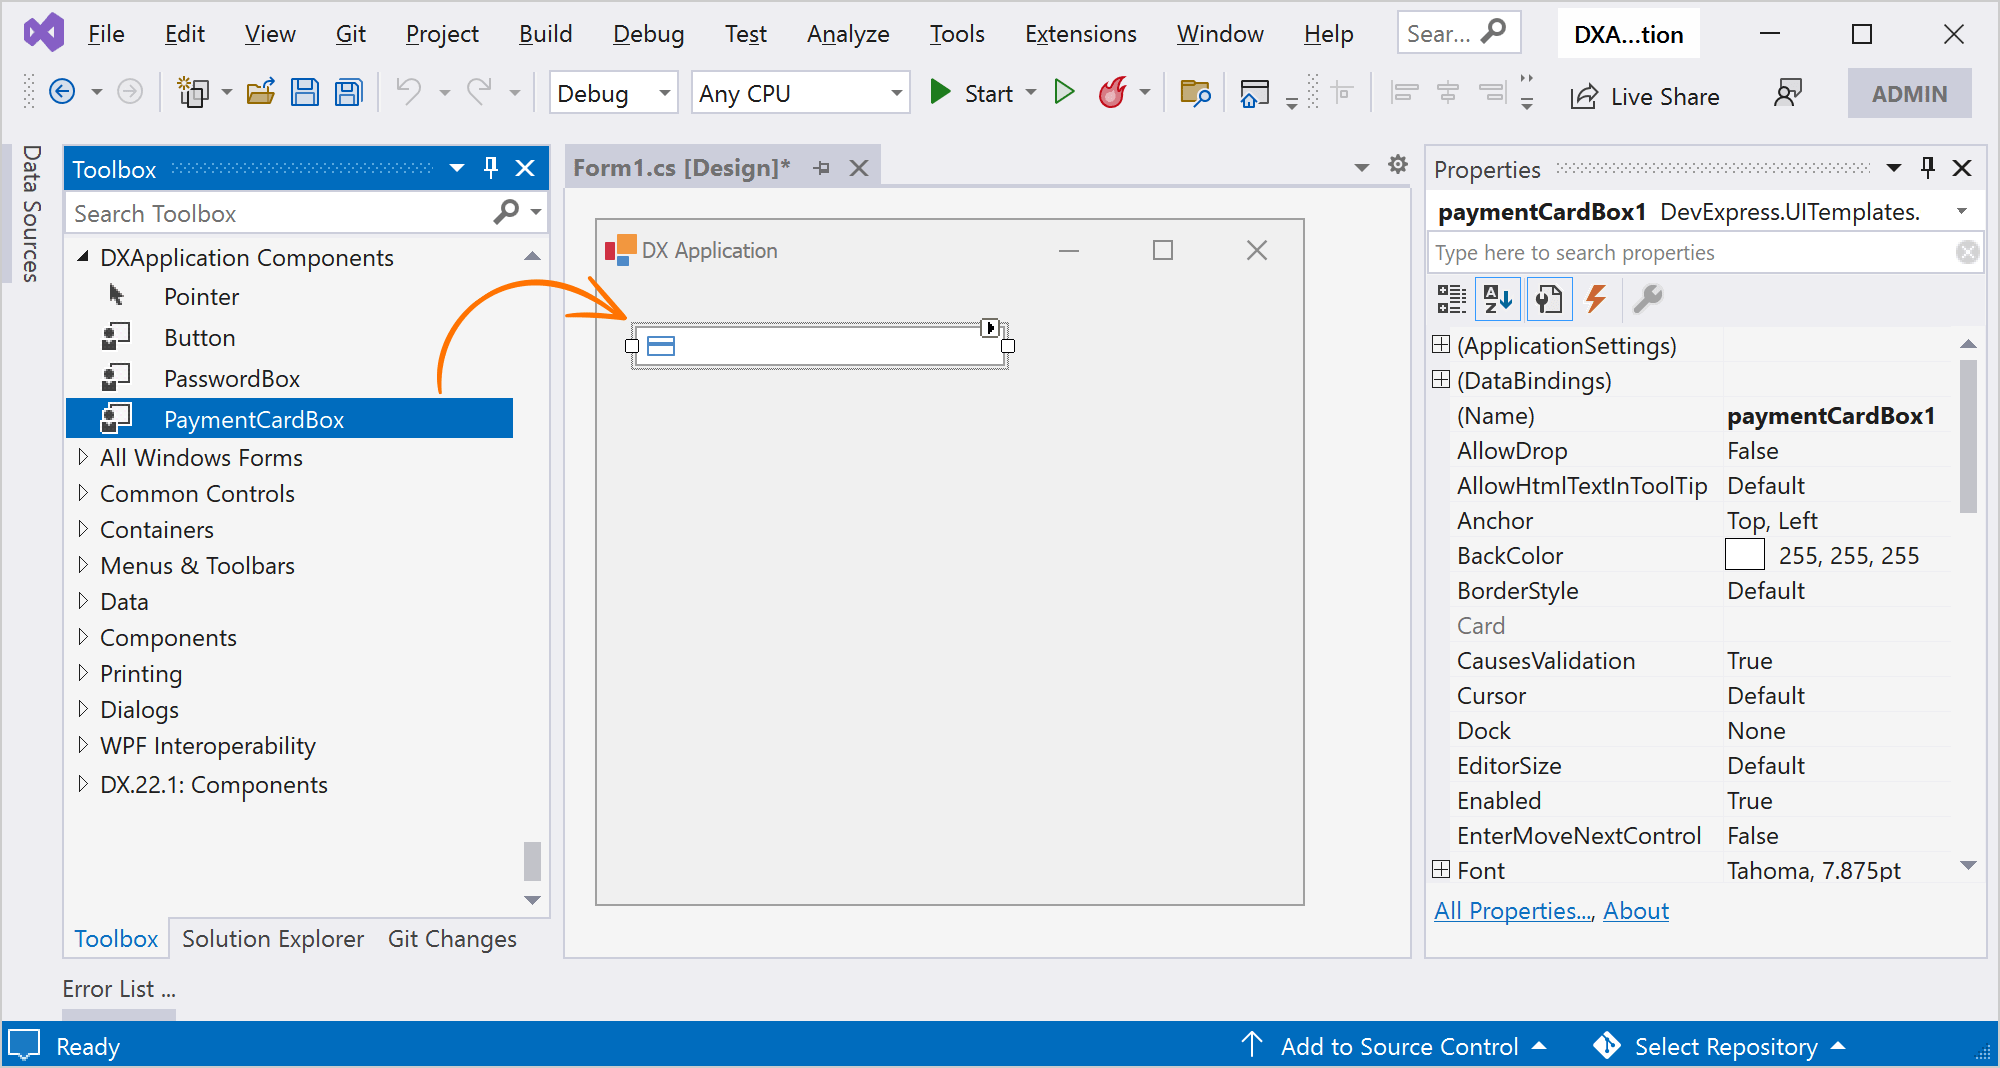The image size is (2000, 1068).
Task: Click Select Repository in the status bar
Action: click(x=1720, y=1046)
